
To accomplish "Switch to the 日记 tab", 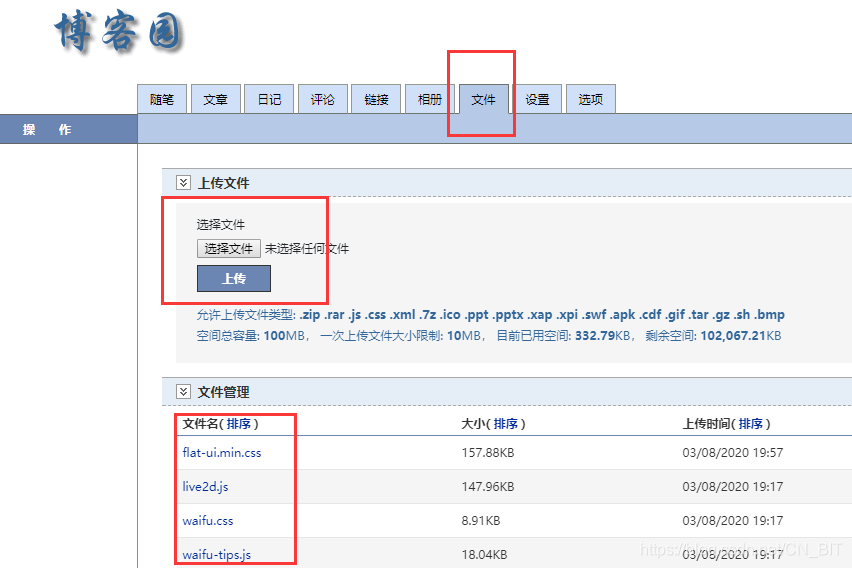I will 269,99.
